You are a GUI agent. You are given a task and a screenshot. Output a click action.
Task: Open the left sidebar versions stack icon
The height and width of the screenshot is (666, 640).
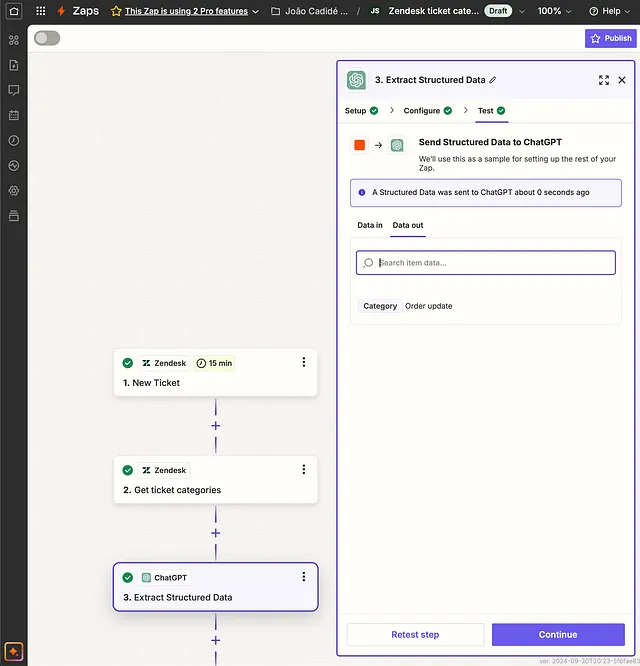coord(14,216)
